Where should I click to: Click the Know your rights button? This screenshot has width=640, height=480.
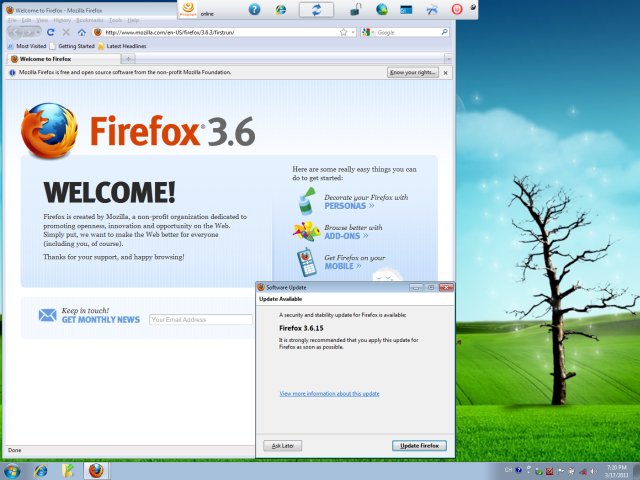(x=413, y=72)
